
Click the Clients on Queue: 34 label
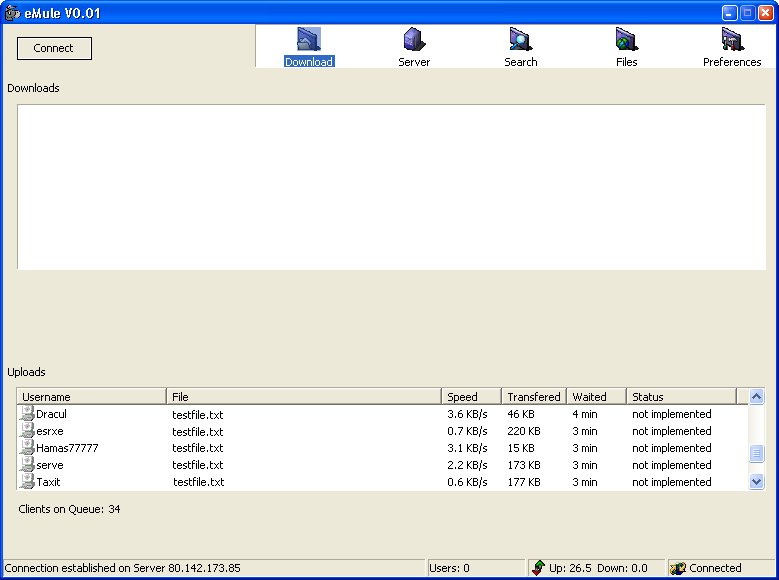pos(69,509)
